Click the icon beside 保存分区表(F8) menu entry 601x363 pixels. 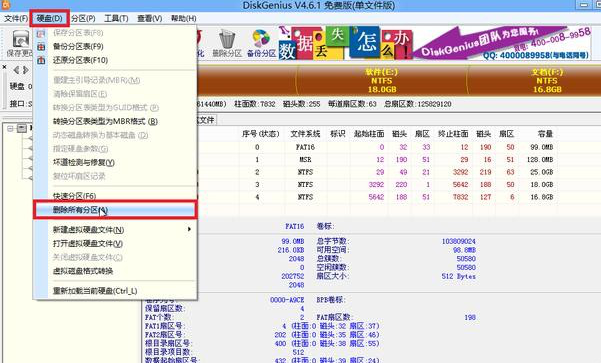(41, 33)
